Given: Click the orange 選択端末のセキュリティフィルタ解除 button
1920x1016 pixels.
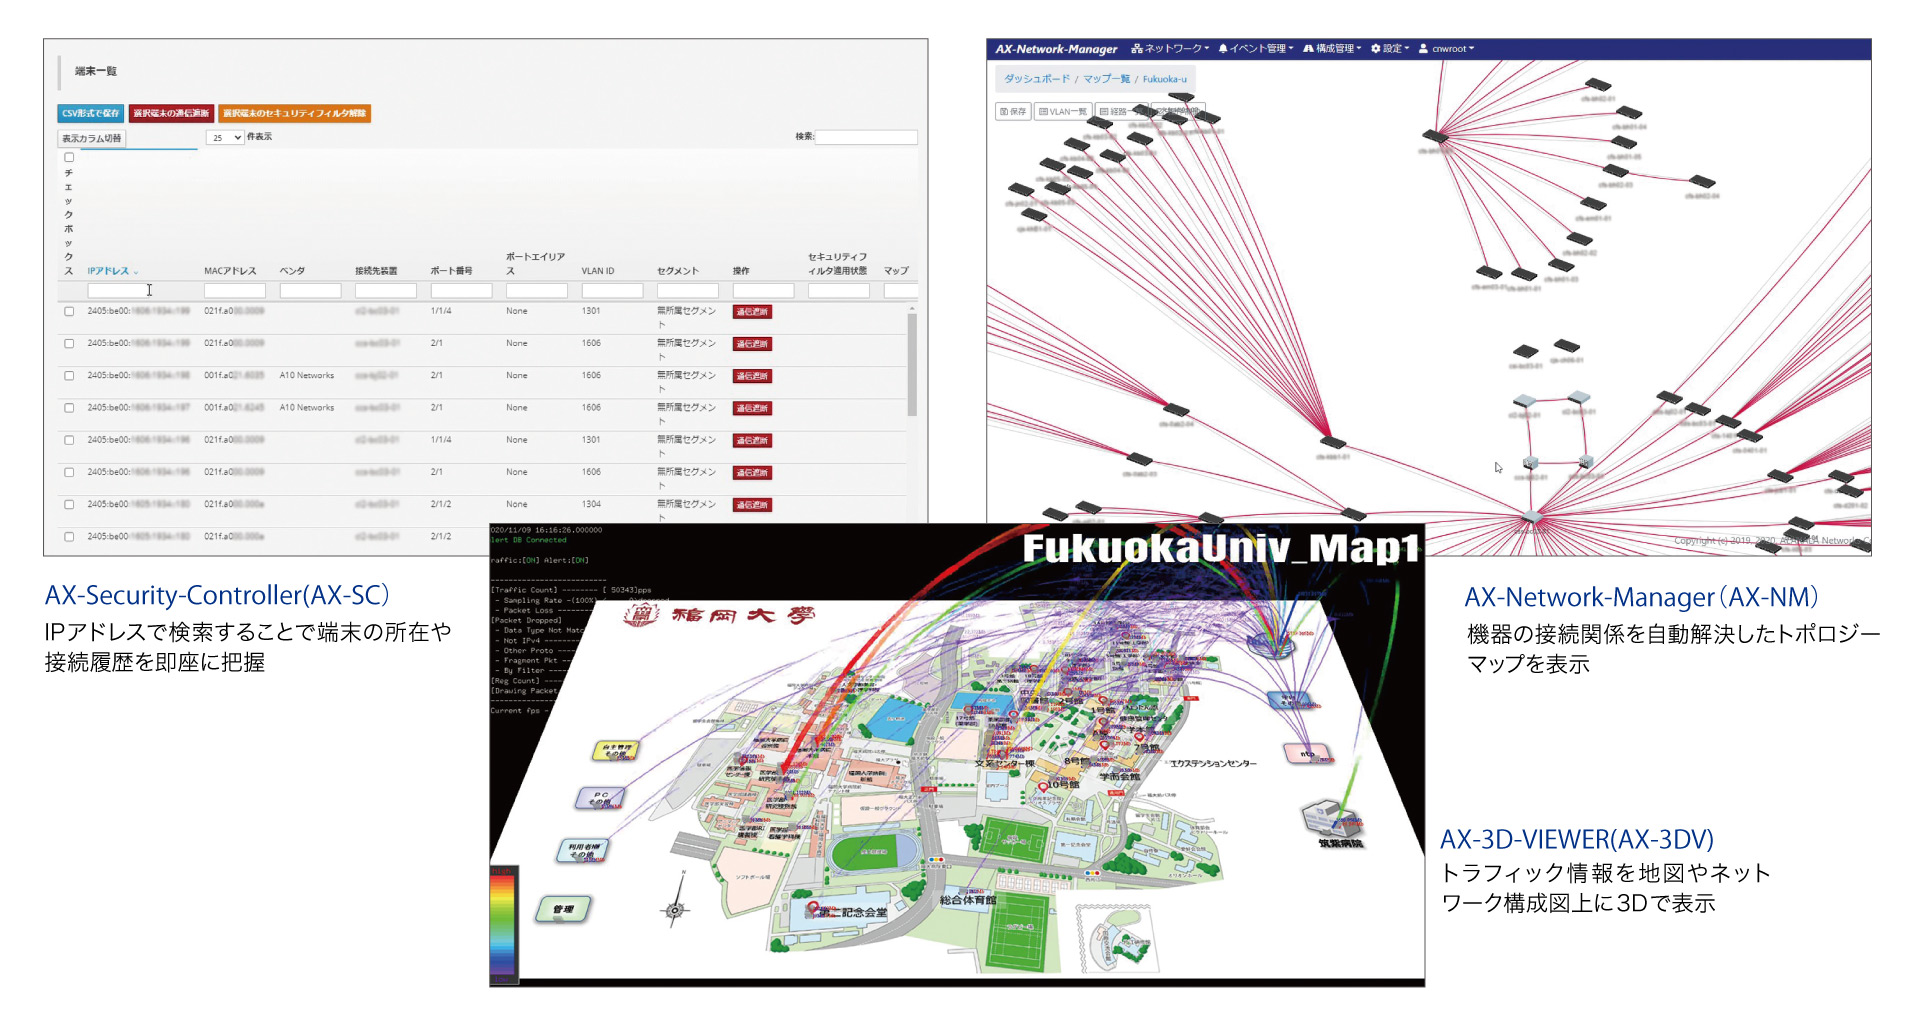Looking at the screenshot, I should coord(294,113).
